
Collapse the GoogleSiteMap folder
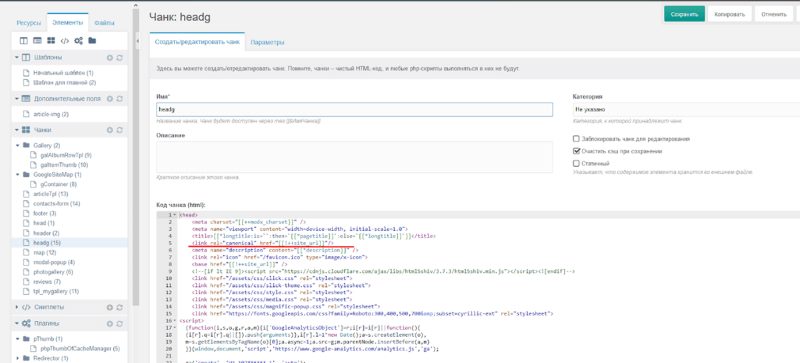pyautogui.click(x=18, y=175)
